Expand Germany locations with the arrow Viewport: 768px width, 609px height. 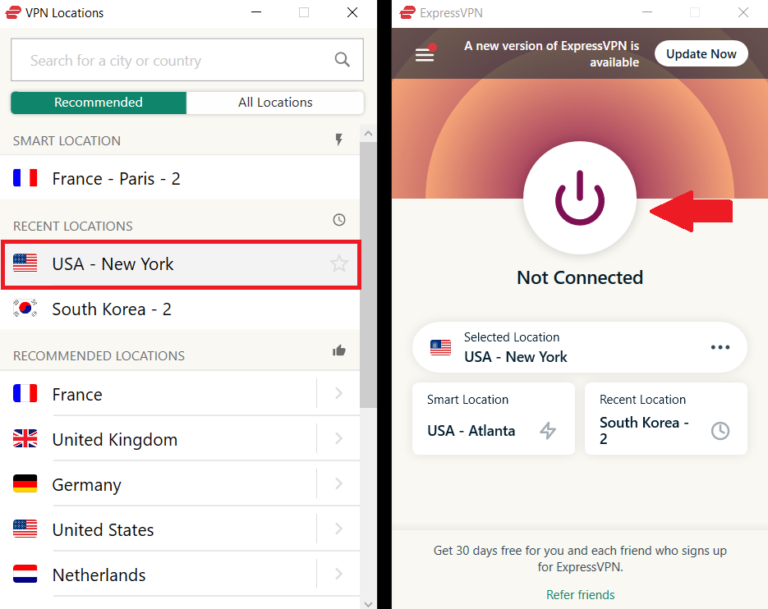click(338, 484)
